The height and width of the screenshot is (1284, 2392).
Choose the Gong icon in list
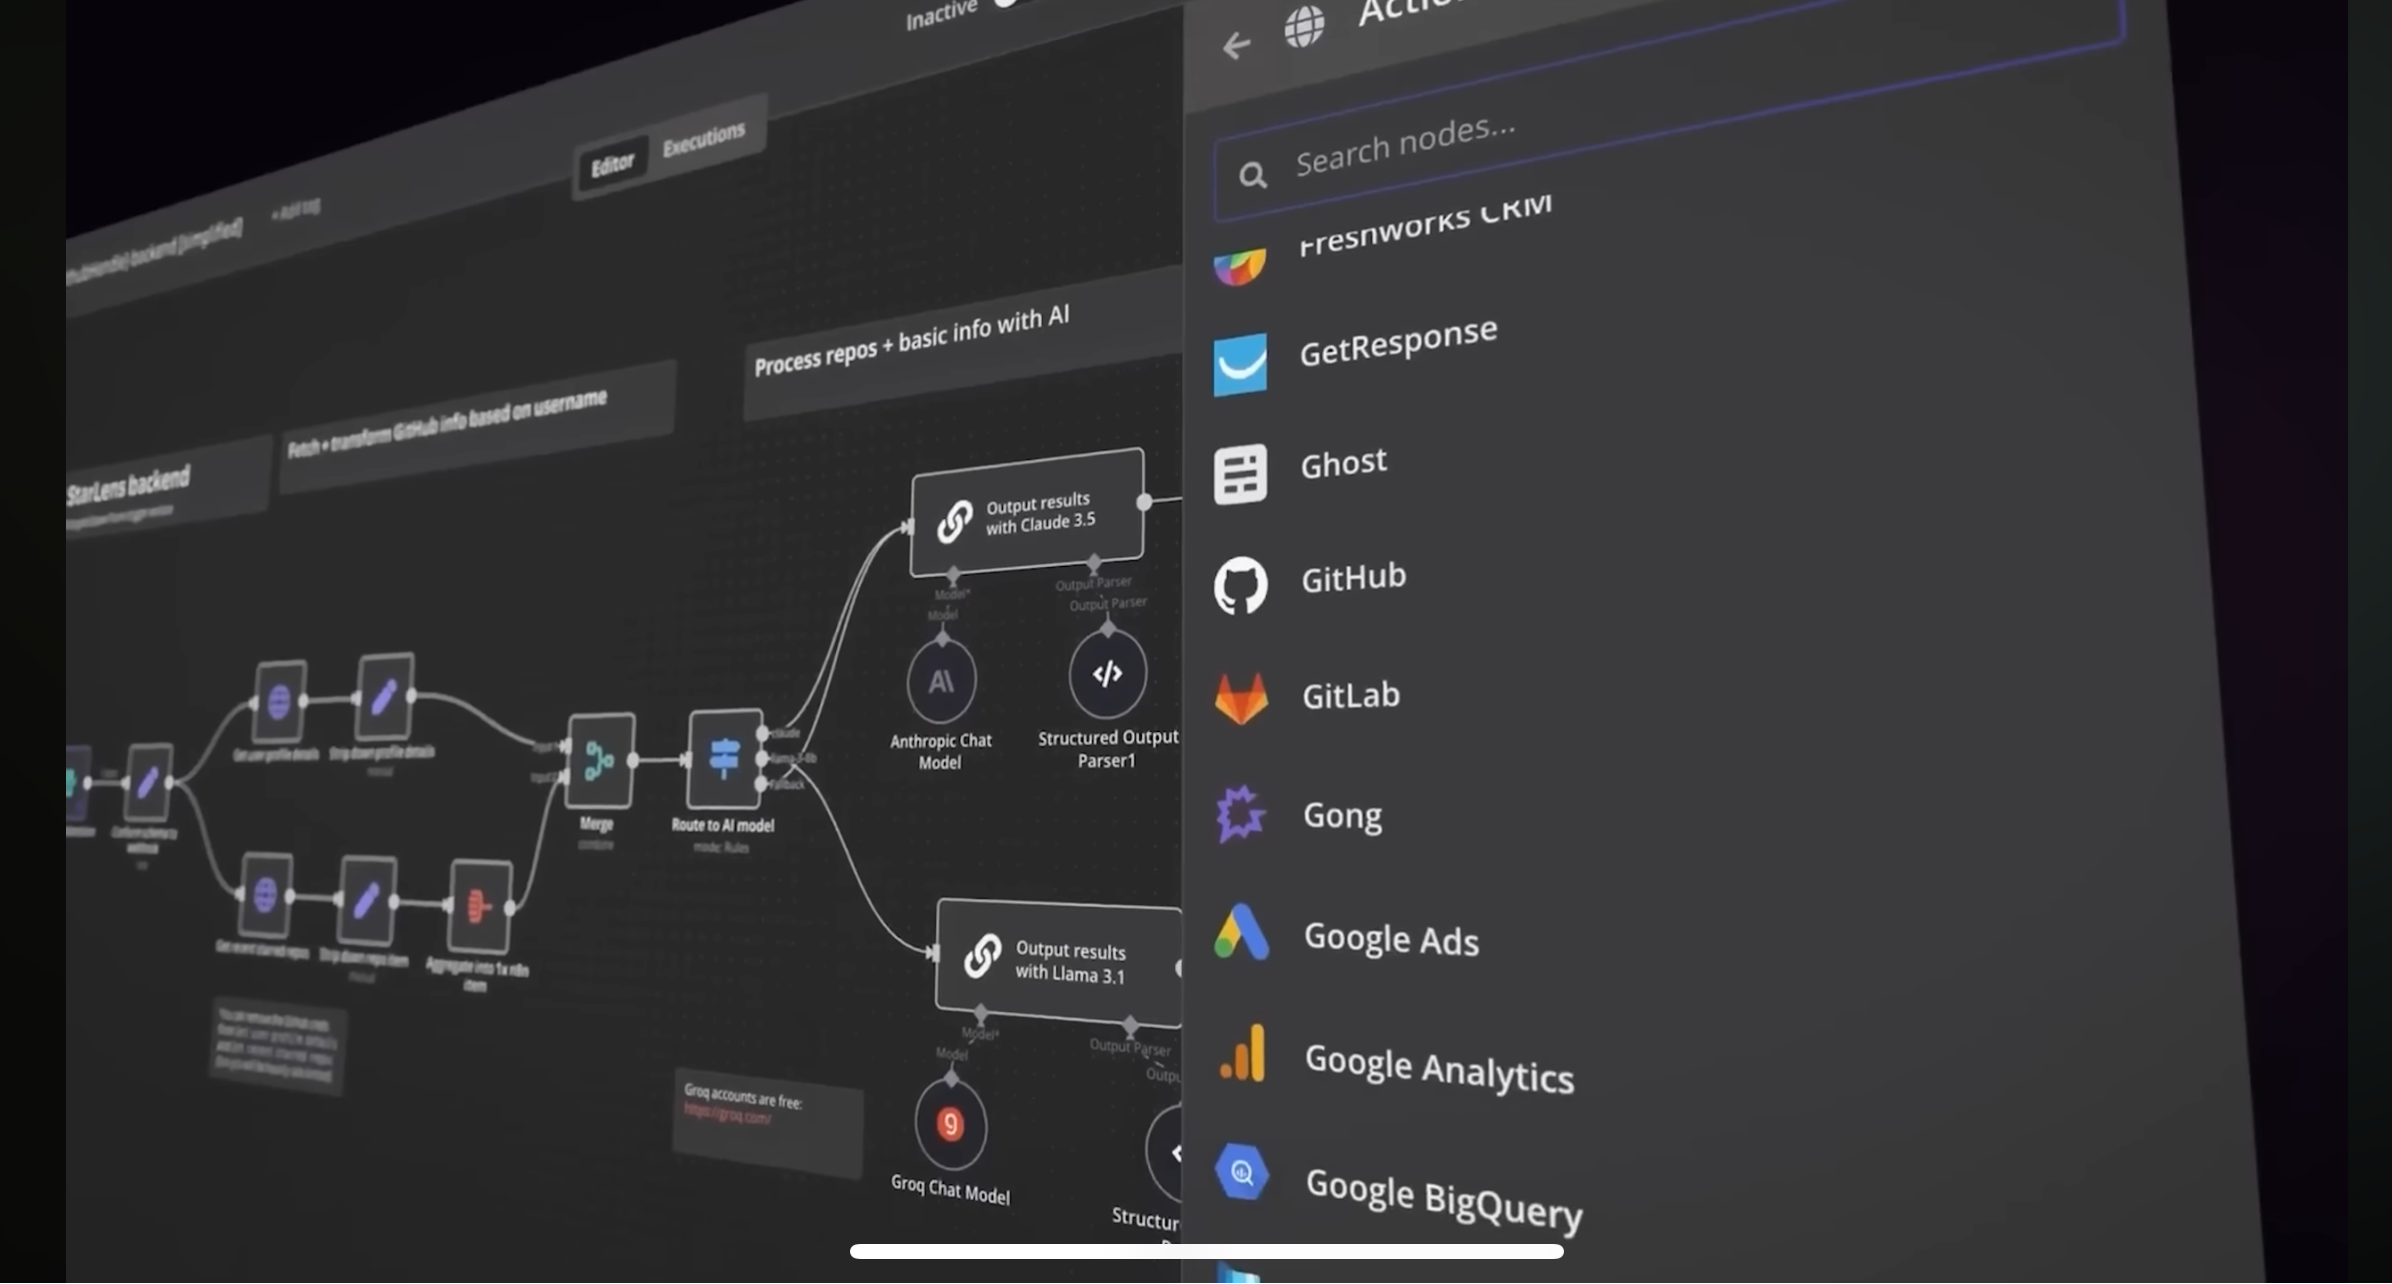pos(1241,813)
